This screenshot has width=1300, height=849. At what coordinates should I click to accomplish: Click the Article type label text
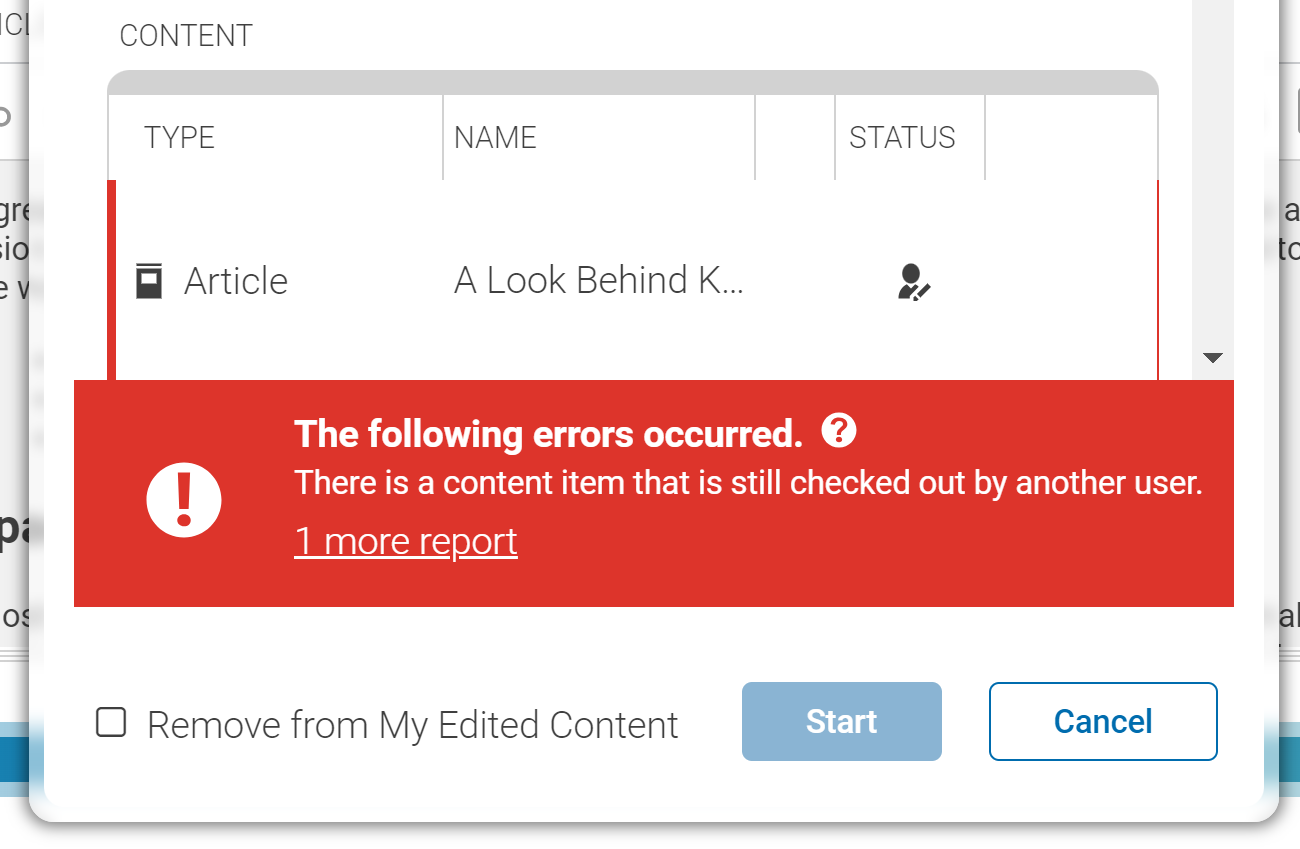coord(235,281)
